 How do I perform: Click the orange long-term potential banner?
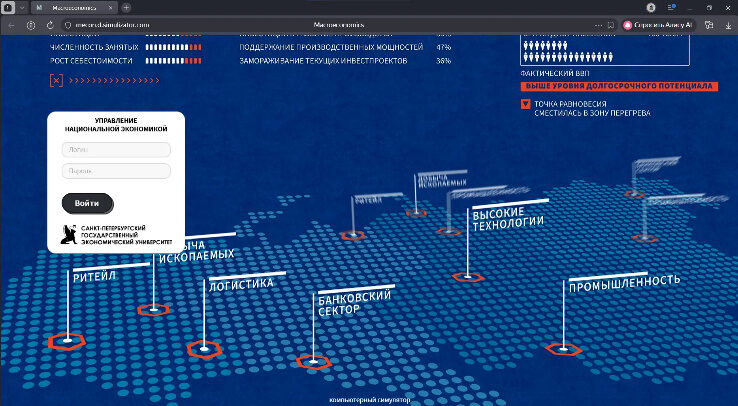click(x=619, y=87)
